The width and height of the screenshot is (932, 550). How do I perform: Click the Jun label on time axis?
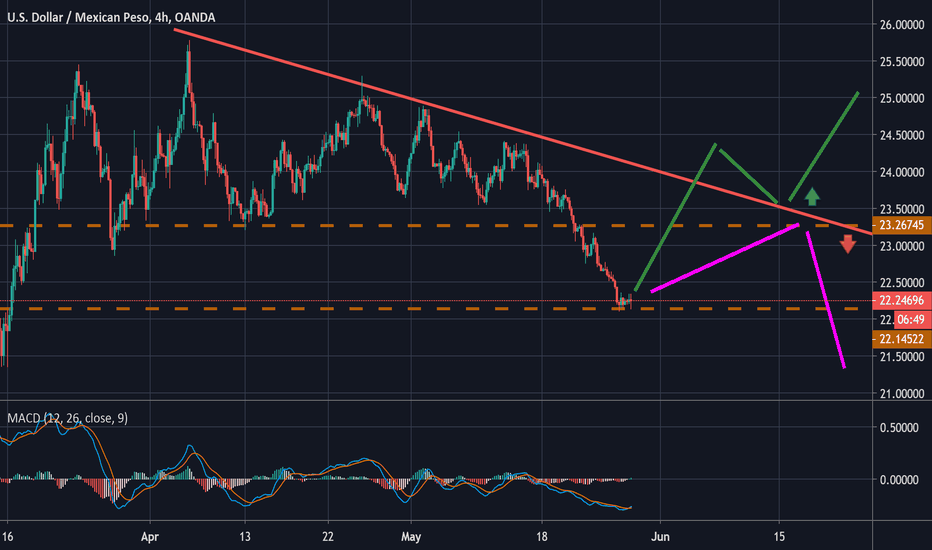coord(660,536)
